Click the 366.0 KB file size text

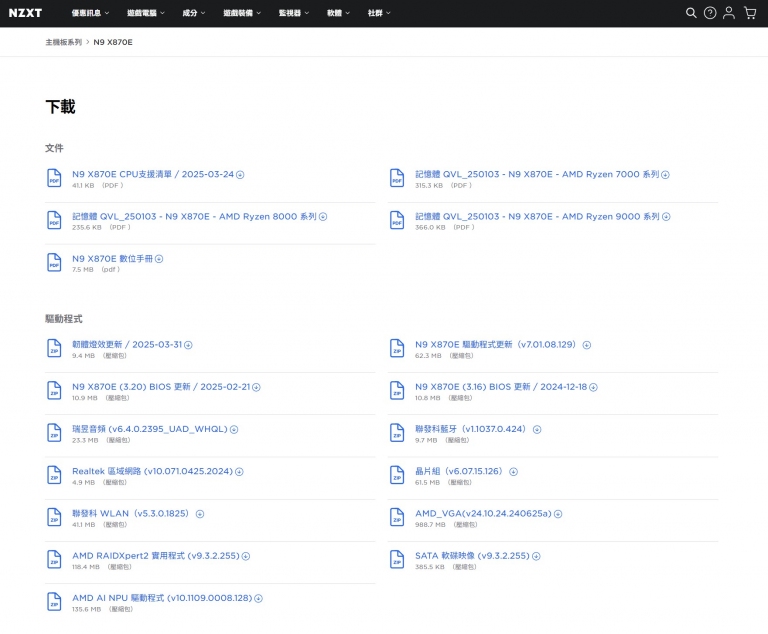430,227
